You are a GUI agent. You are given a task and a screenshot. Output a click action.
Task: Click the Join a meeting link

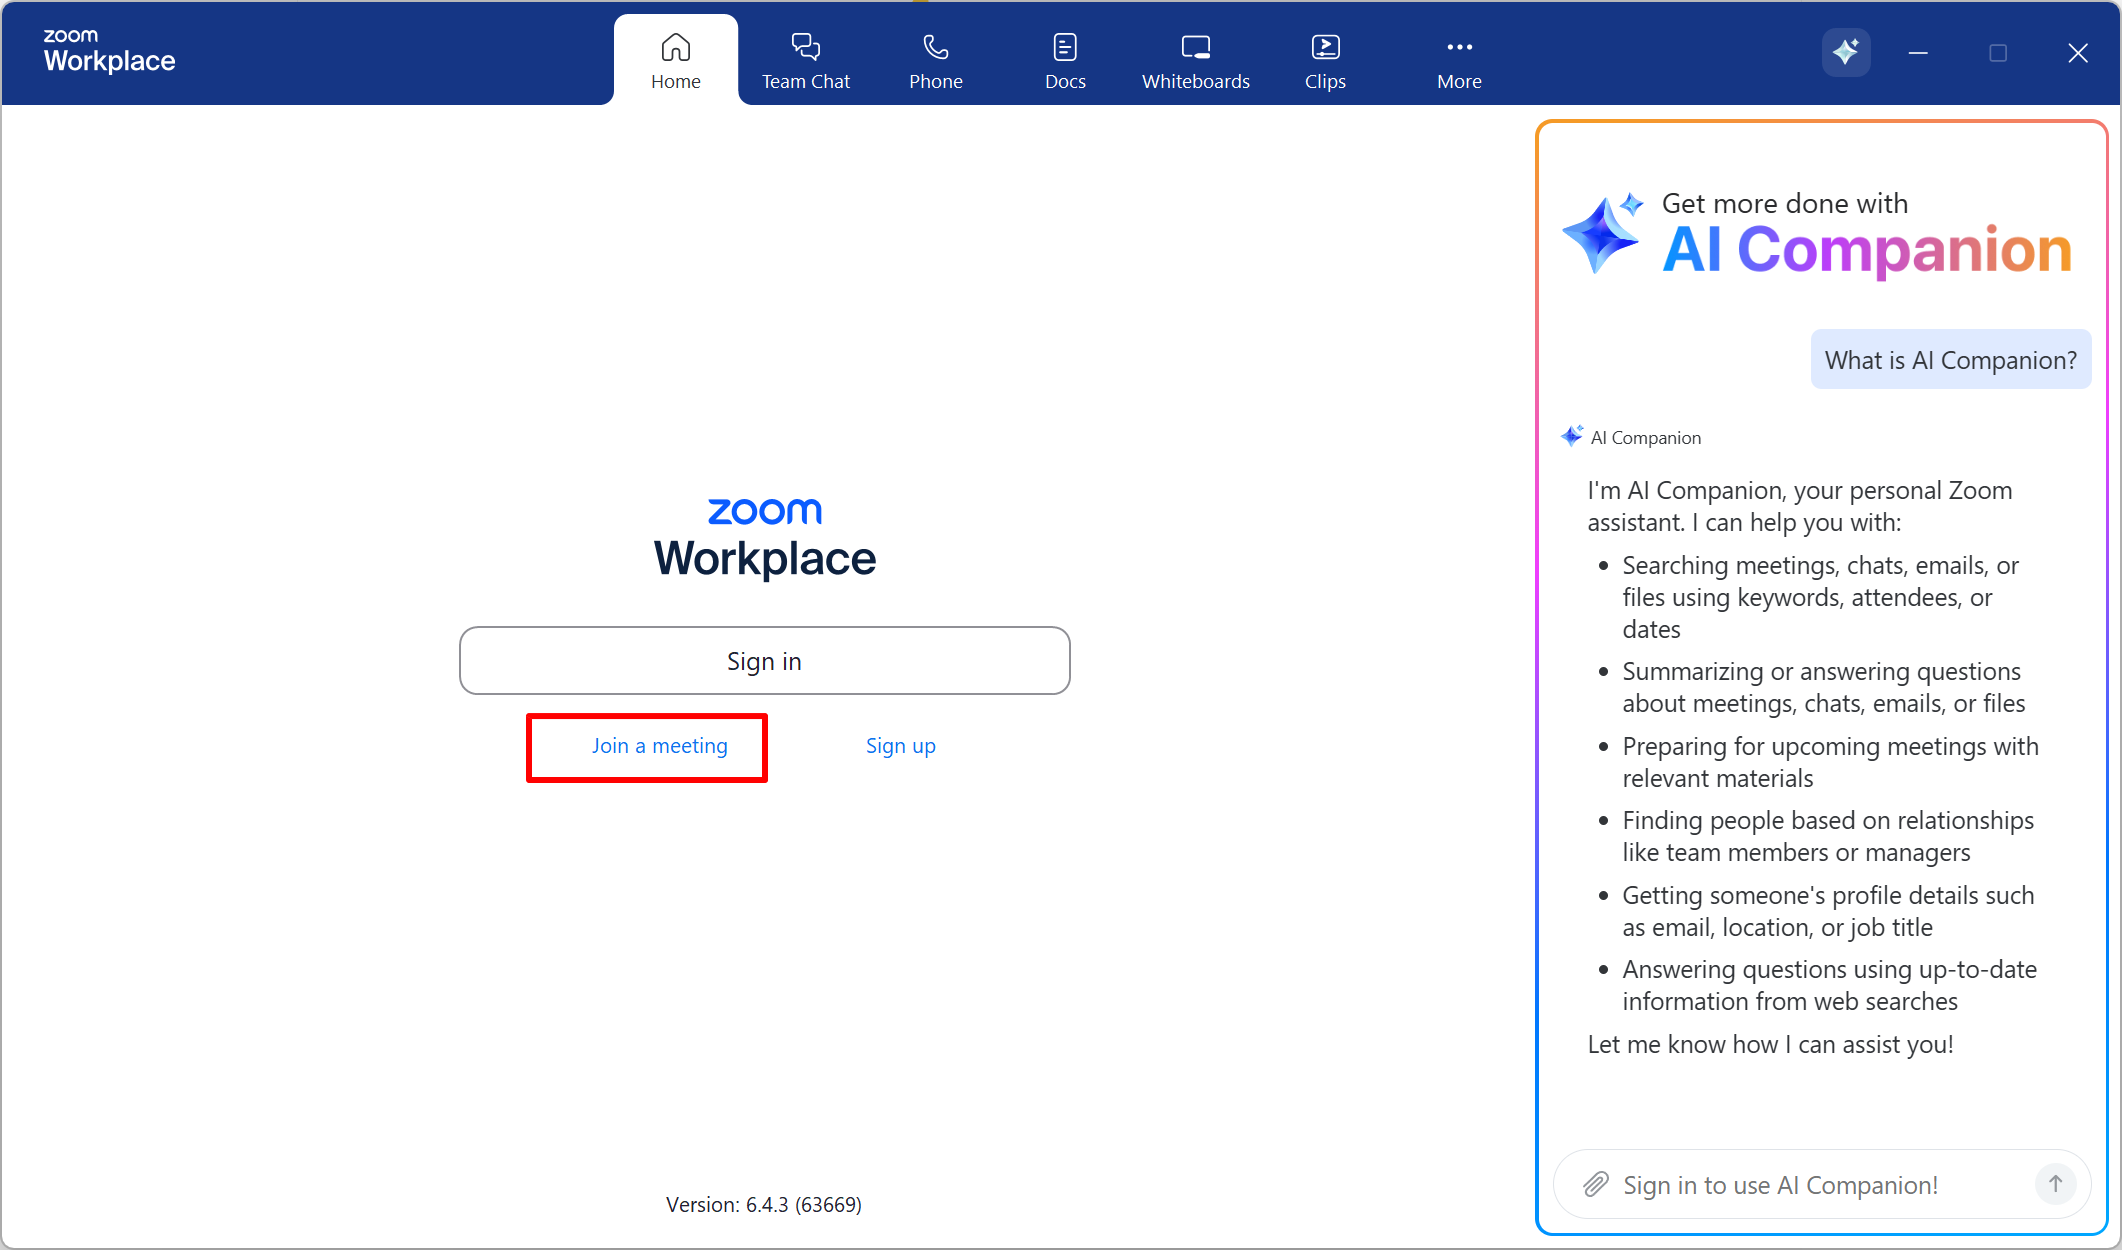pyautogui.click(x=659, y=746)
